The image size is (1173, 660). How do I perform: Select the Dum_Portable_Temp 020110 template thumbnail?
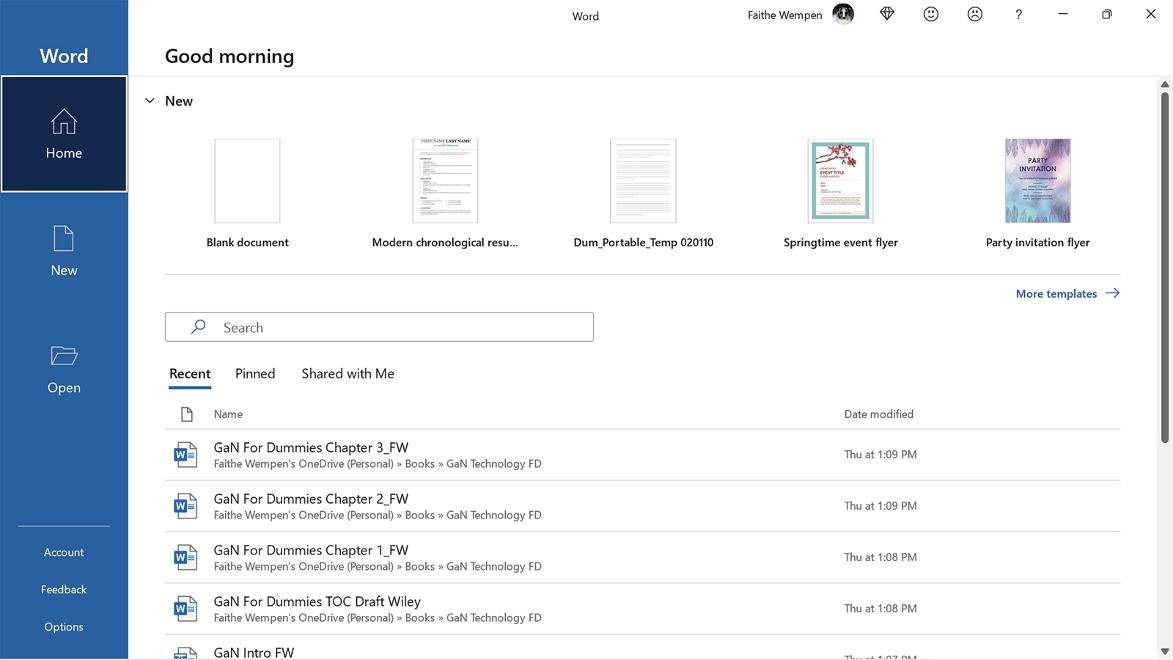(643, 180)
